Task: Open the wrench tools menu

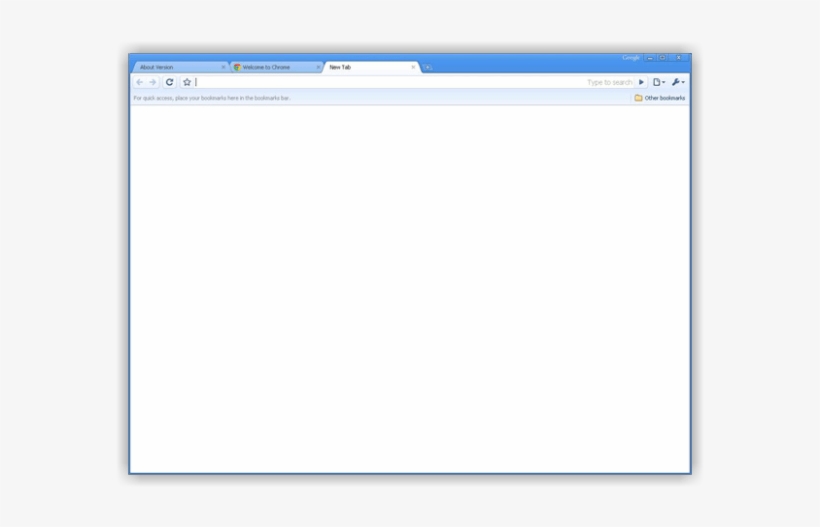Action: 678,82
